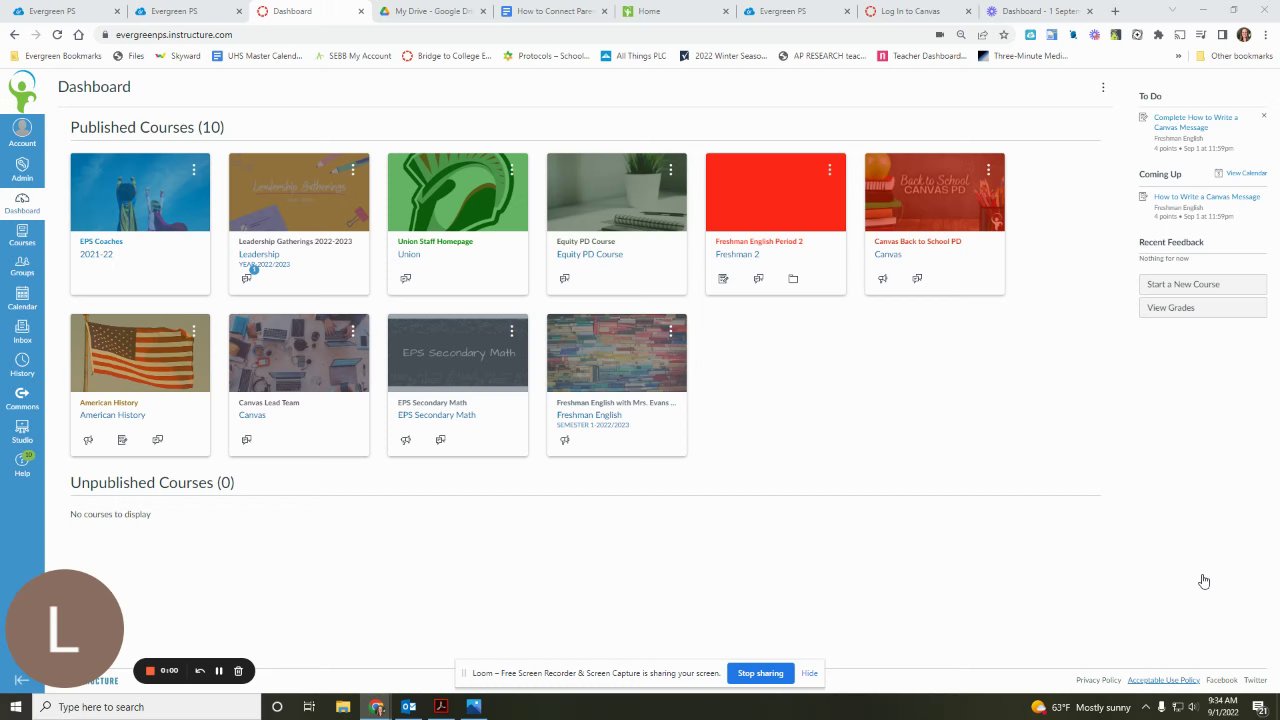The image size is (1280, 720).
Task: Open options menu on Freshman English with Mrs. Evans card
Action: pyautogui.click(x=671, y=331)
